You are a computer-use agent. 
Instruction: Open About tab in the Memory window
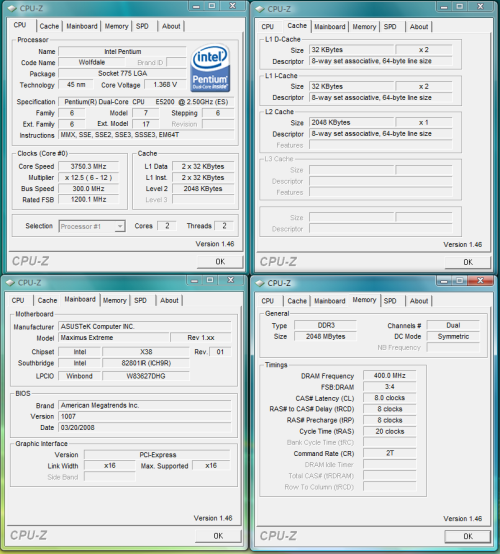tap(419, 301)
